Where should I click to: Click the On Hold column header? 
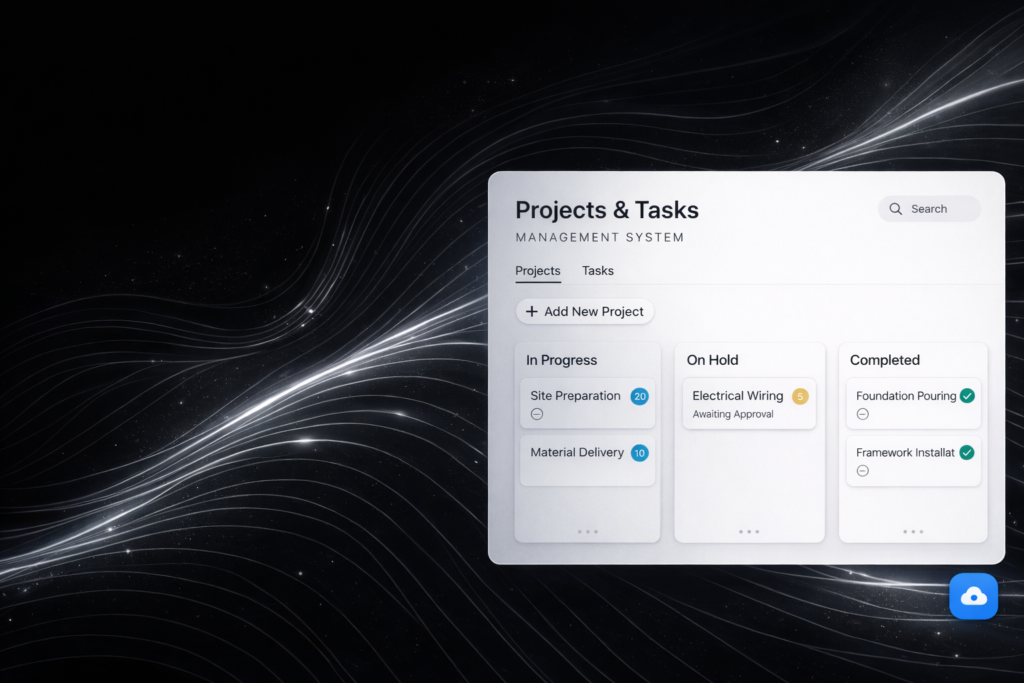(712, 360)
